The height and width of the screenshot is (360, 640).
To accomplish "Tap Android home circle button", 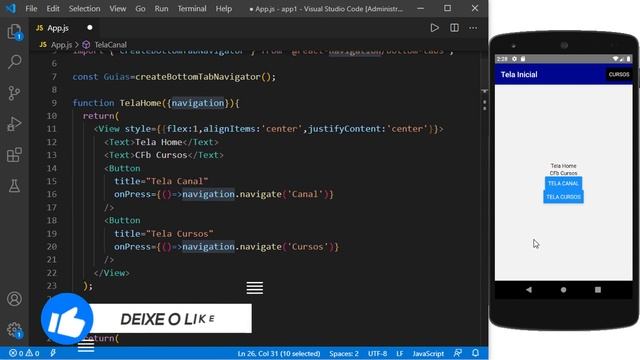I will point(563,289).
